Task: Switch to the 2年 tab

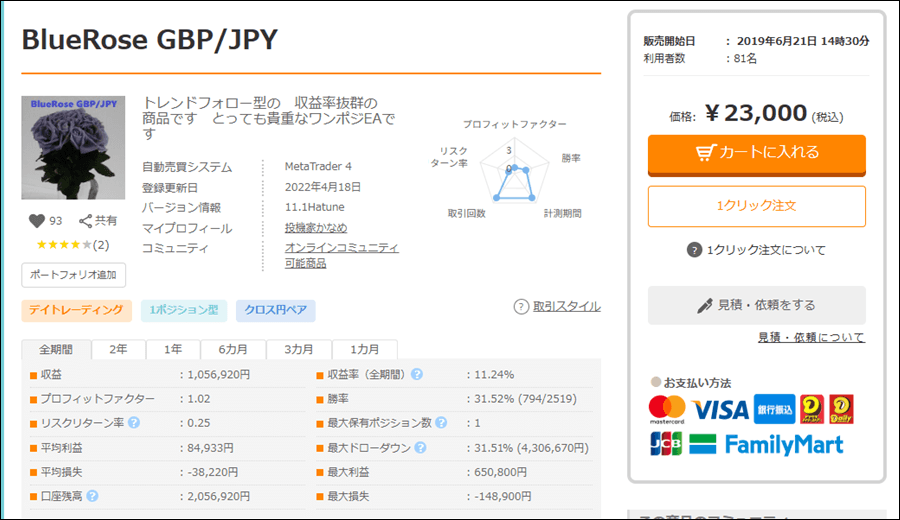Action: [x=118, y=350]
